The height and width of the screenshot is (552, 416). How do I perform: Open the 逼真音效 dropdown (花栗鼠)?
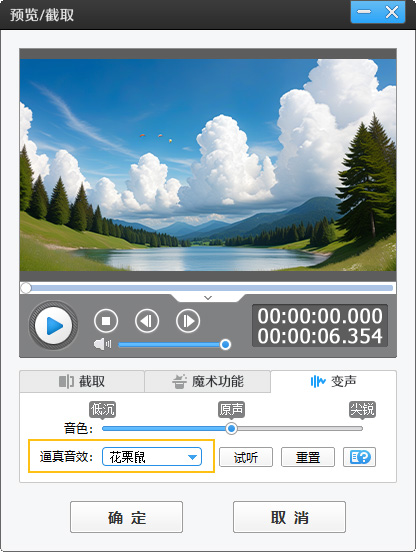pos(152,457)
